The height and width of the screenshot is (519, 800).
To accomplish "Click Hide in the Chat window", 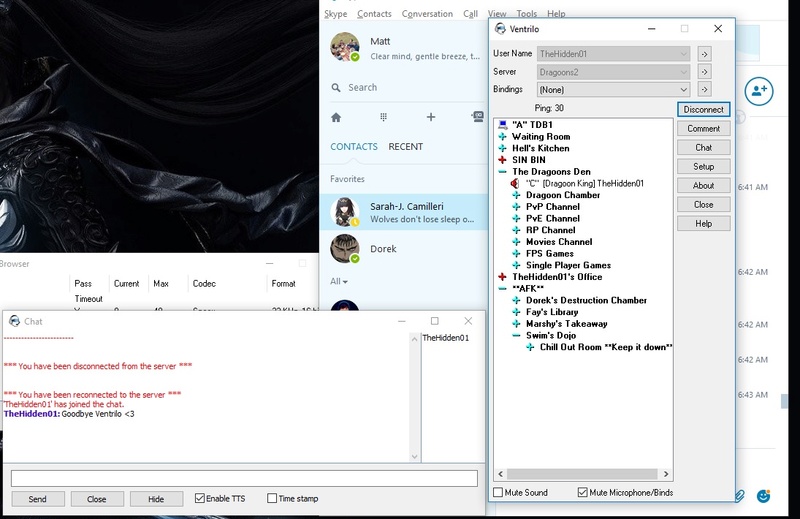I will [x=156, y=499].
